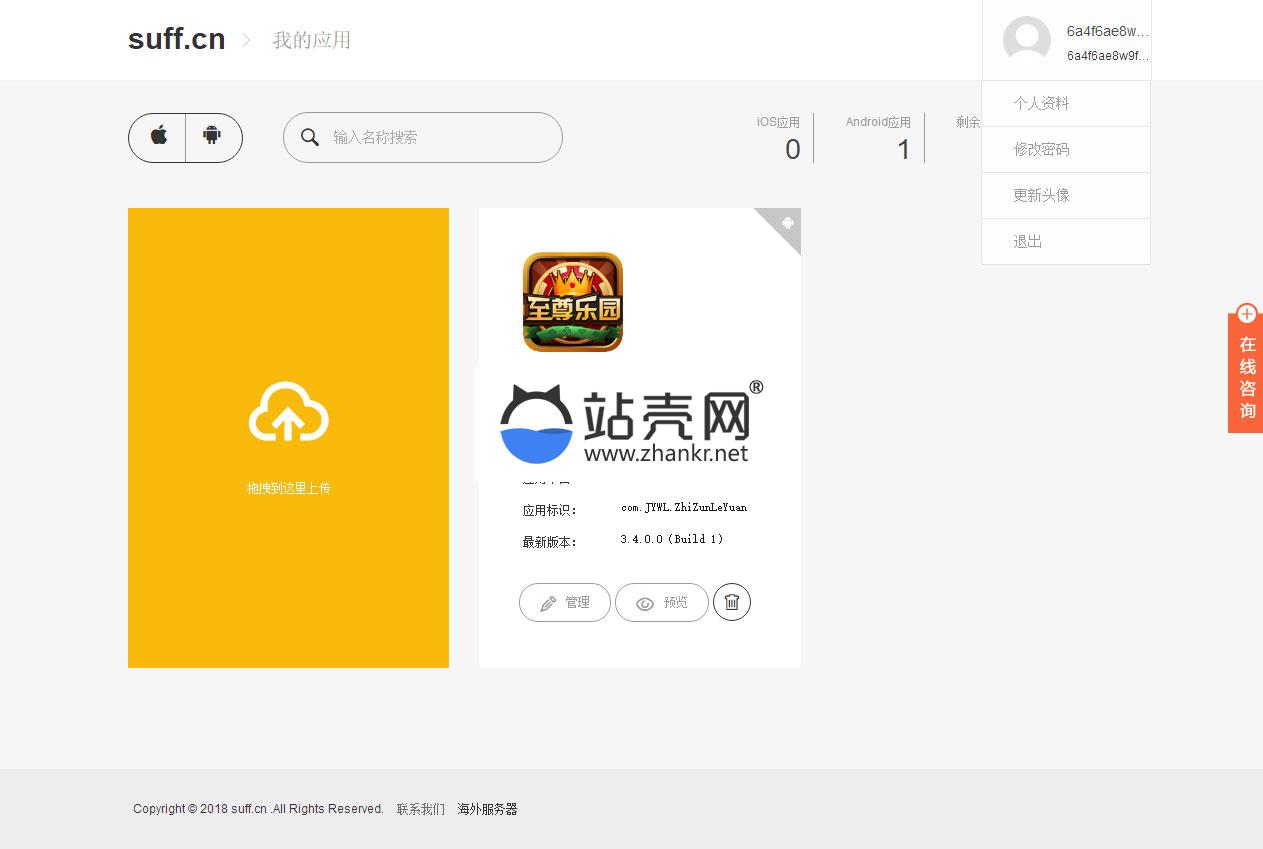Choose 更新头像 from the dropdown menu
Viewport: 1263px width, 849px height.
pyautogui.click(x=1041, y=195)
